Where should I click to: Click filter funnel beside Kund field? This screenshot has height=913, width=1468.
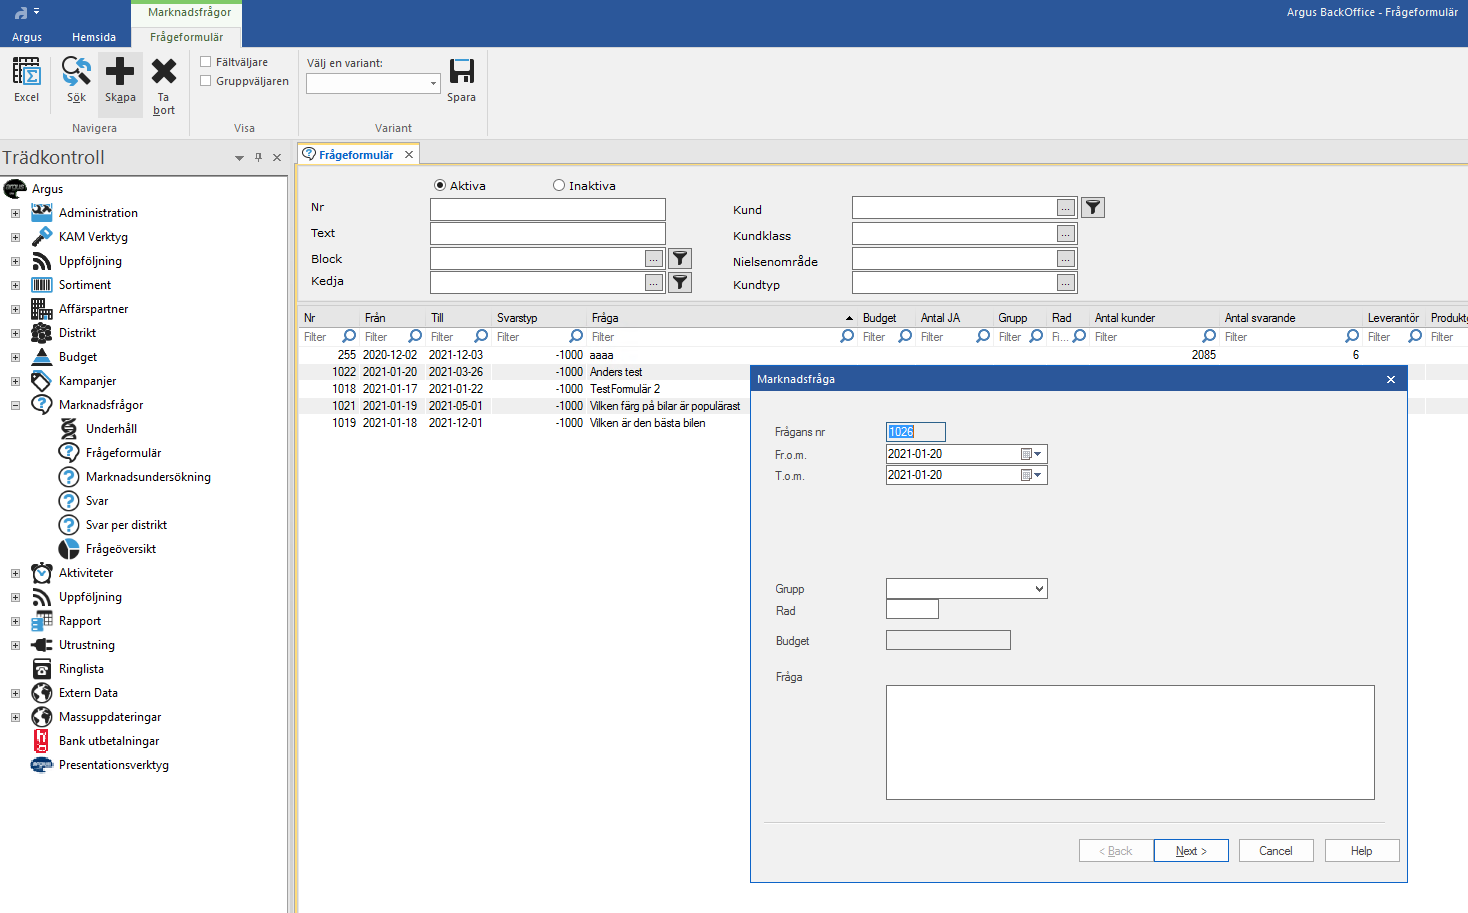coord(1093,208)
